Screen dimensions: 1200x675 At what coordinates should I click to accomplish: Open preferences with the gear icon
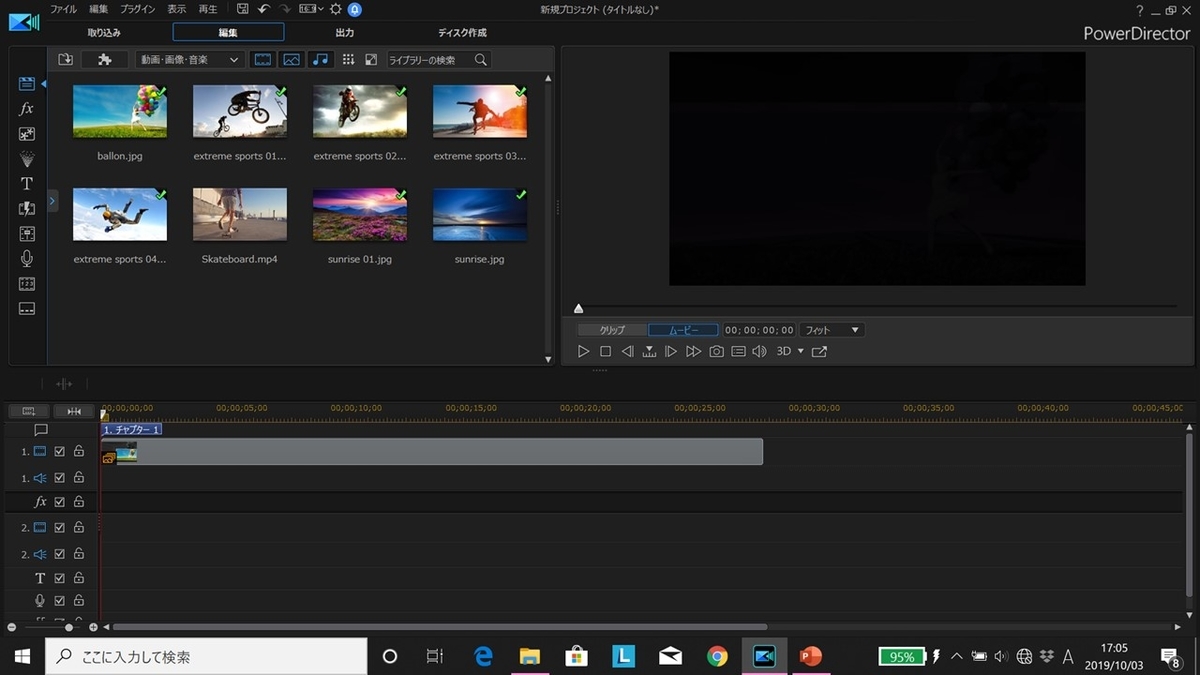(335, 9)
